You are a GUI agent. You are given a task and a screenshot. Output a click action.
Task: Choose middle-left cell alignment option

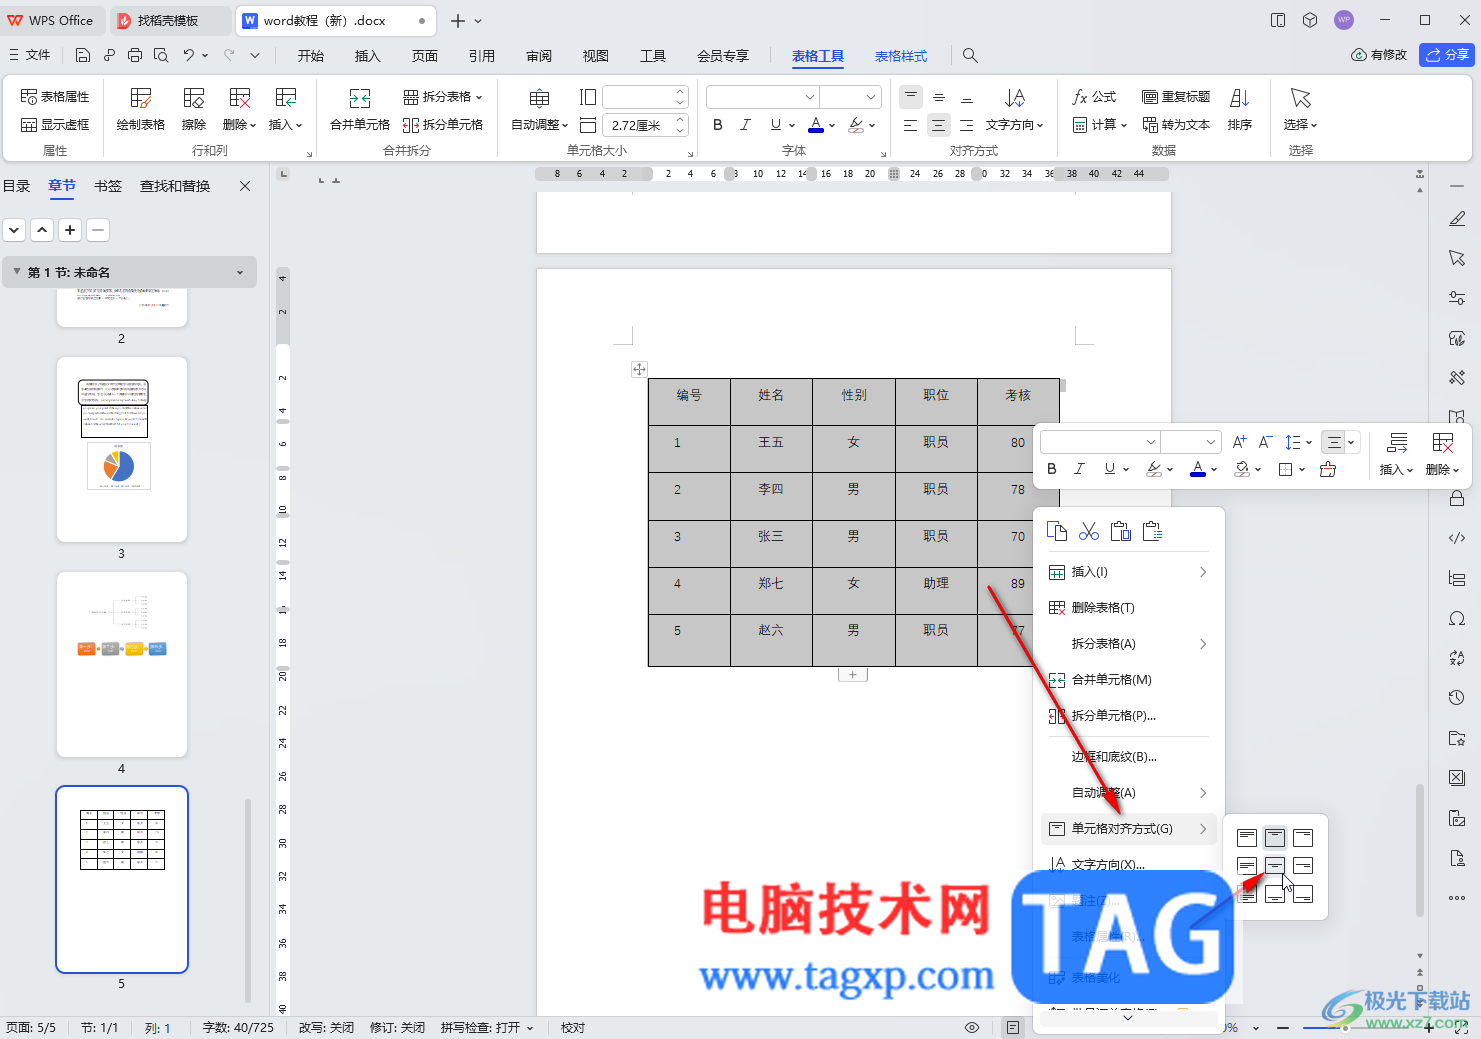click(1247, 866)
